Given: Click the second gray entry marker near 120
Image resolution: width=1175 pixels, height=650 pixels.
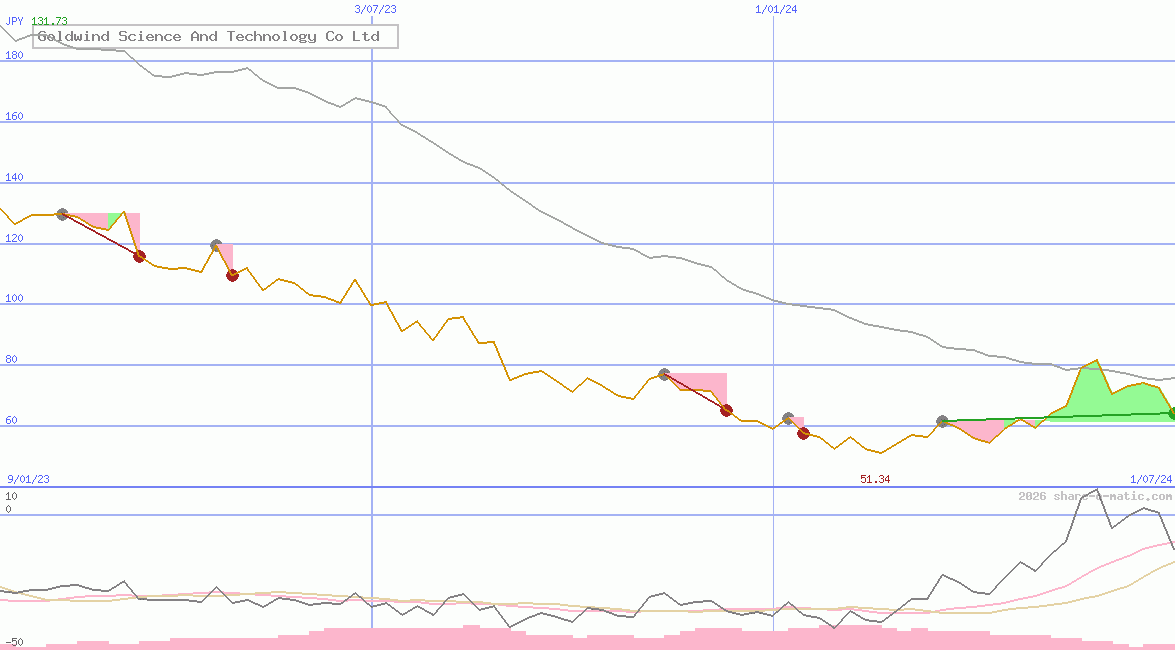Looking at the screenshot, I should coord(216,245).
